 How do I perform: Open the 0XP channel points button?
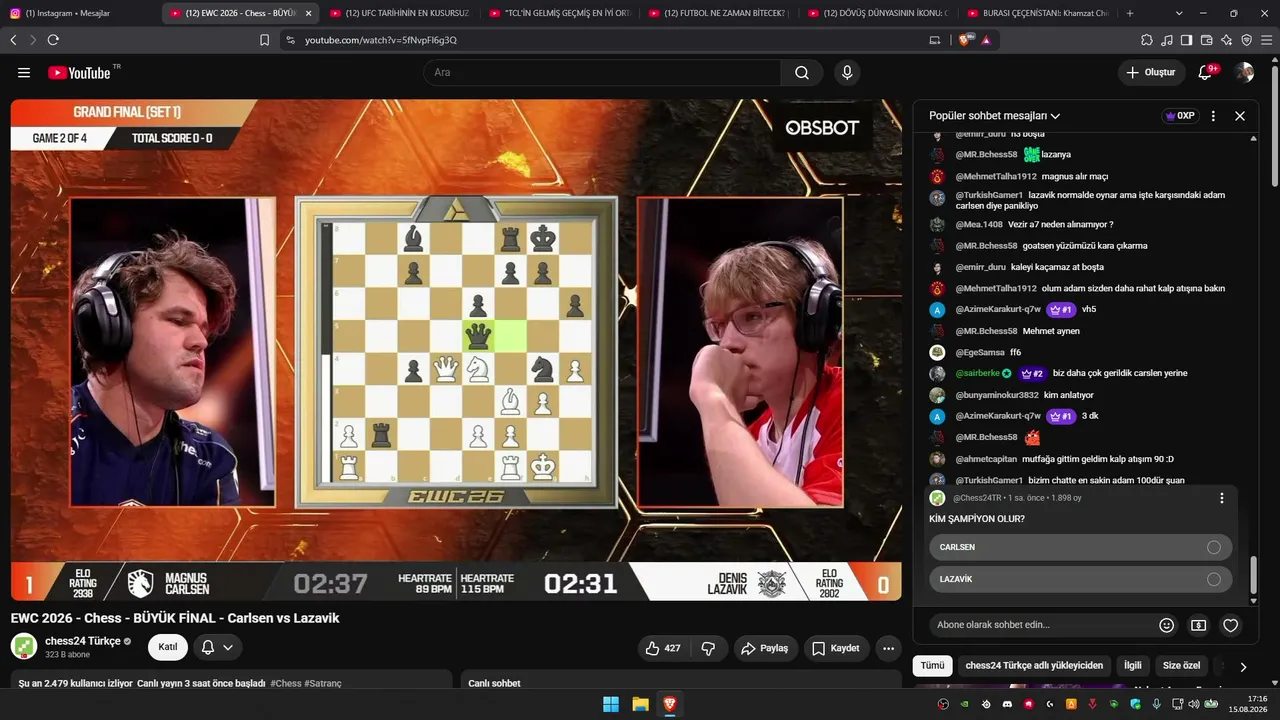pos(1180,116)
